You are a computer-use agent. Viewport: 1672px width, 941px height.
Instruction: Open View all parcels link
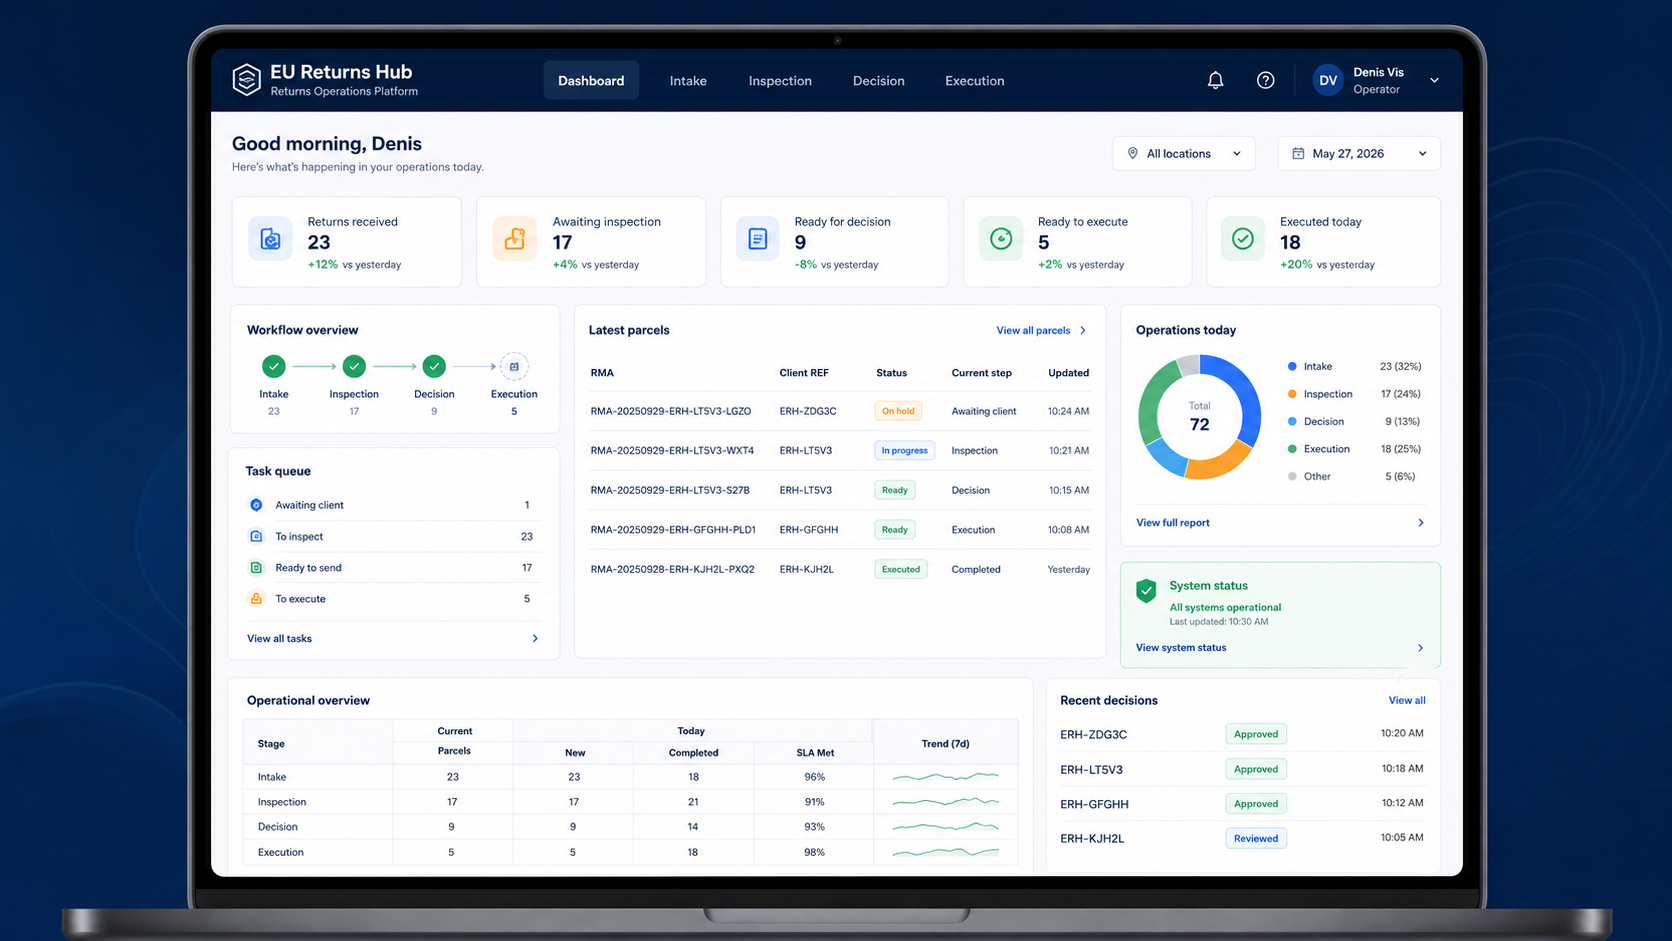tap(1033, 330)
